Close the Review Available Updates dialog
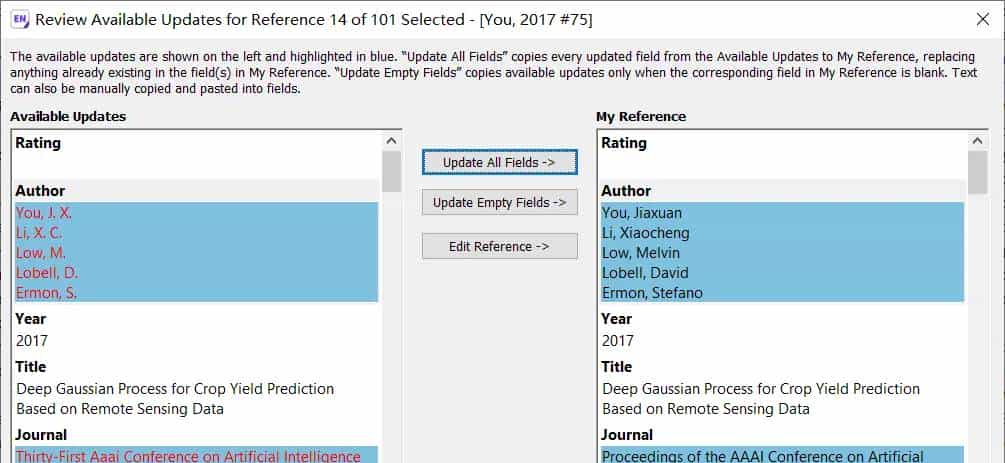1005x463 pixels. click(982, 19)
